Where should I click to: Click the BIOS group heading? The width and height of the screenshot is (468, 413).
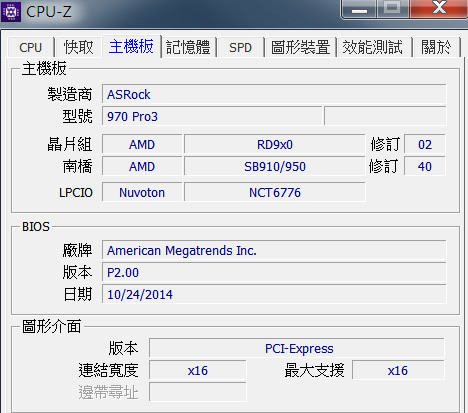point(36,227)
